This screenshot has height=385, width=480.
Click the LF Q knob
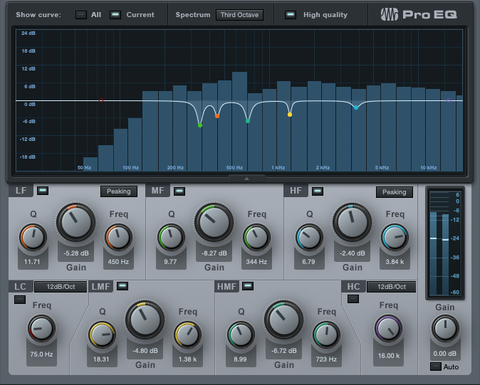coord(33,237)
